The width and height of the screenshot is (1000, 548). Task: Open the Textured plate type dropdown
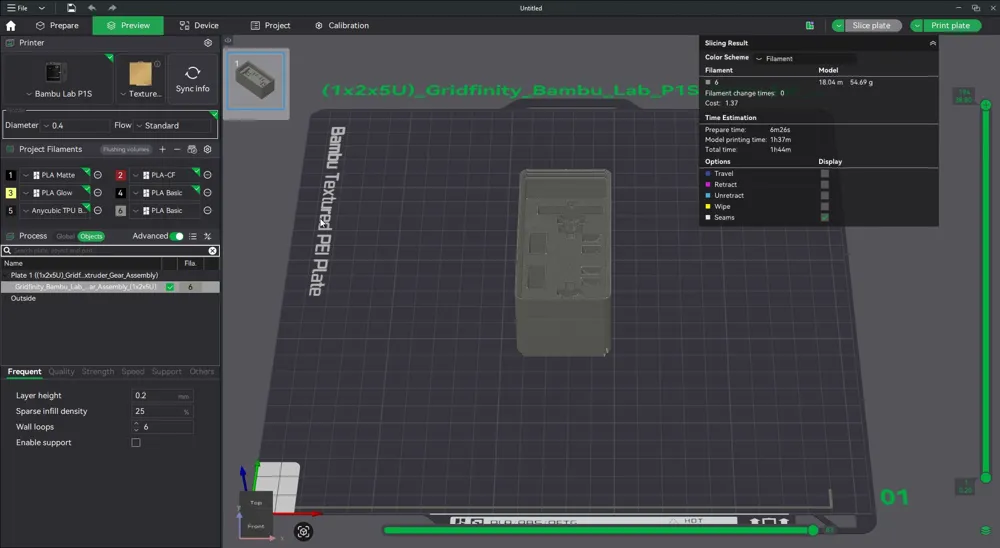click(x=141, y=94)
